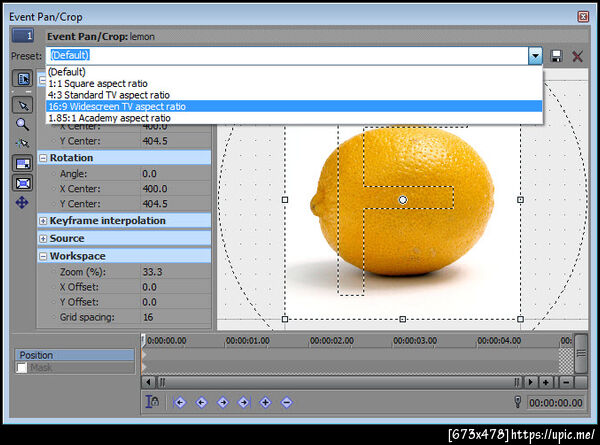Select the Normal Edit arrow tool
The image size is (600, 445).
pyautogui.click(x=23, y=105)
